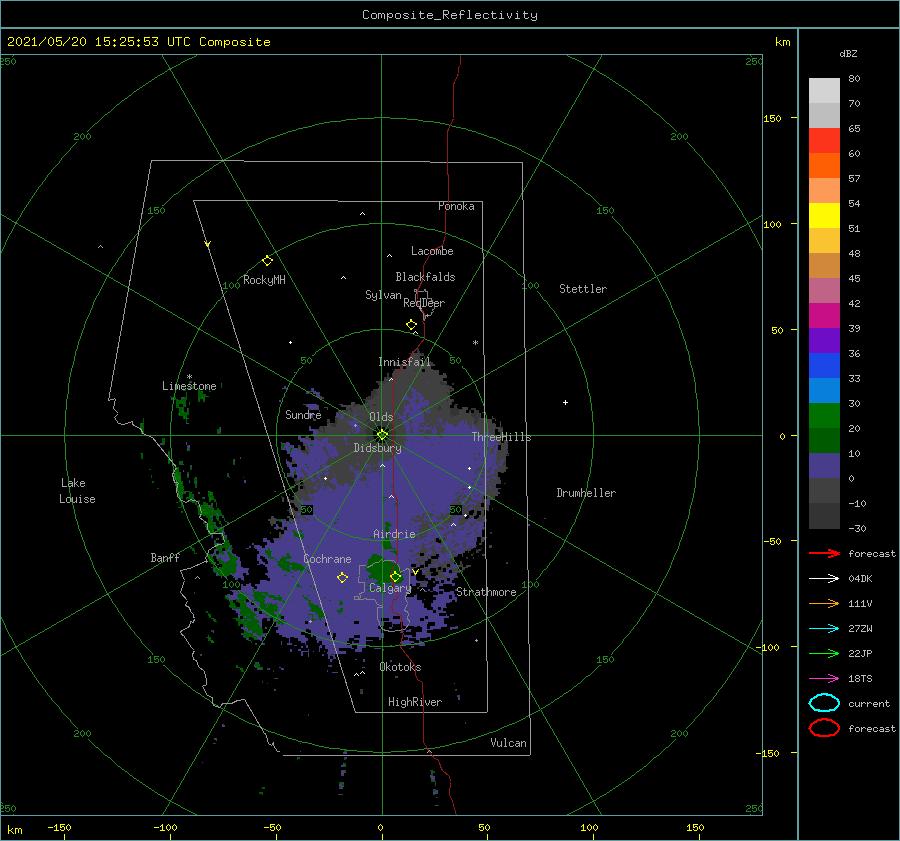The height and width of the screenshot is (841, 900).
Task: Click the HighRiver label
Action: [415, 702]
